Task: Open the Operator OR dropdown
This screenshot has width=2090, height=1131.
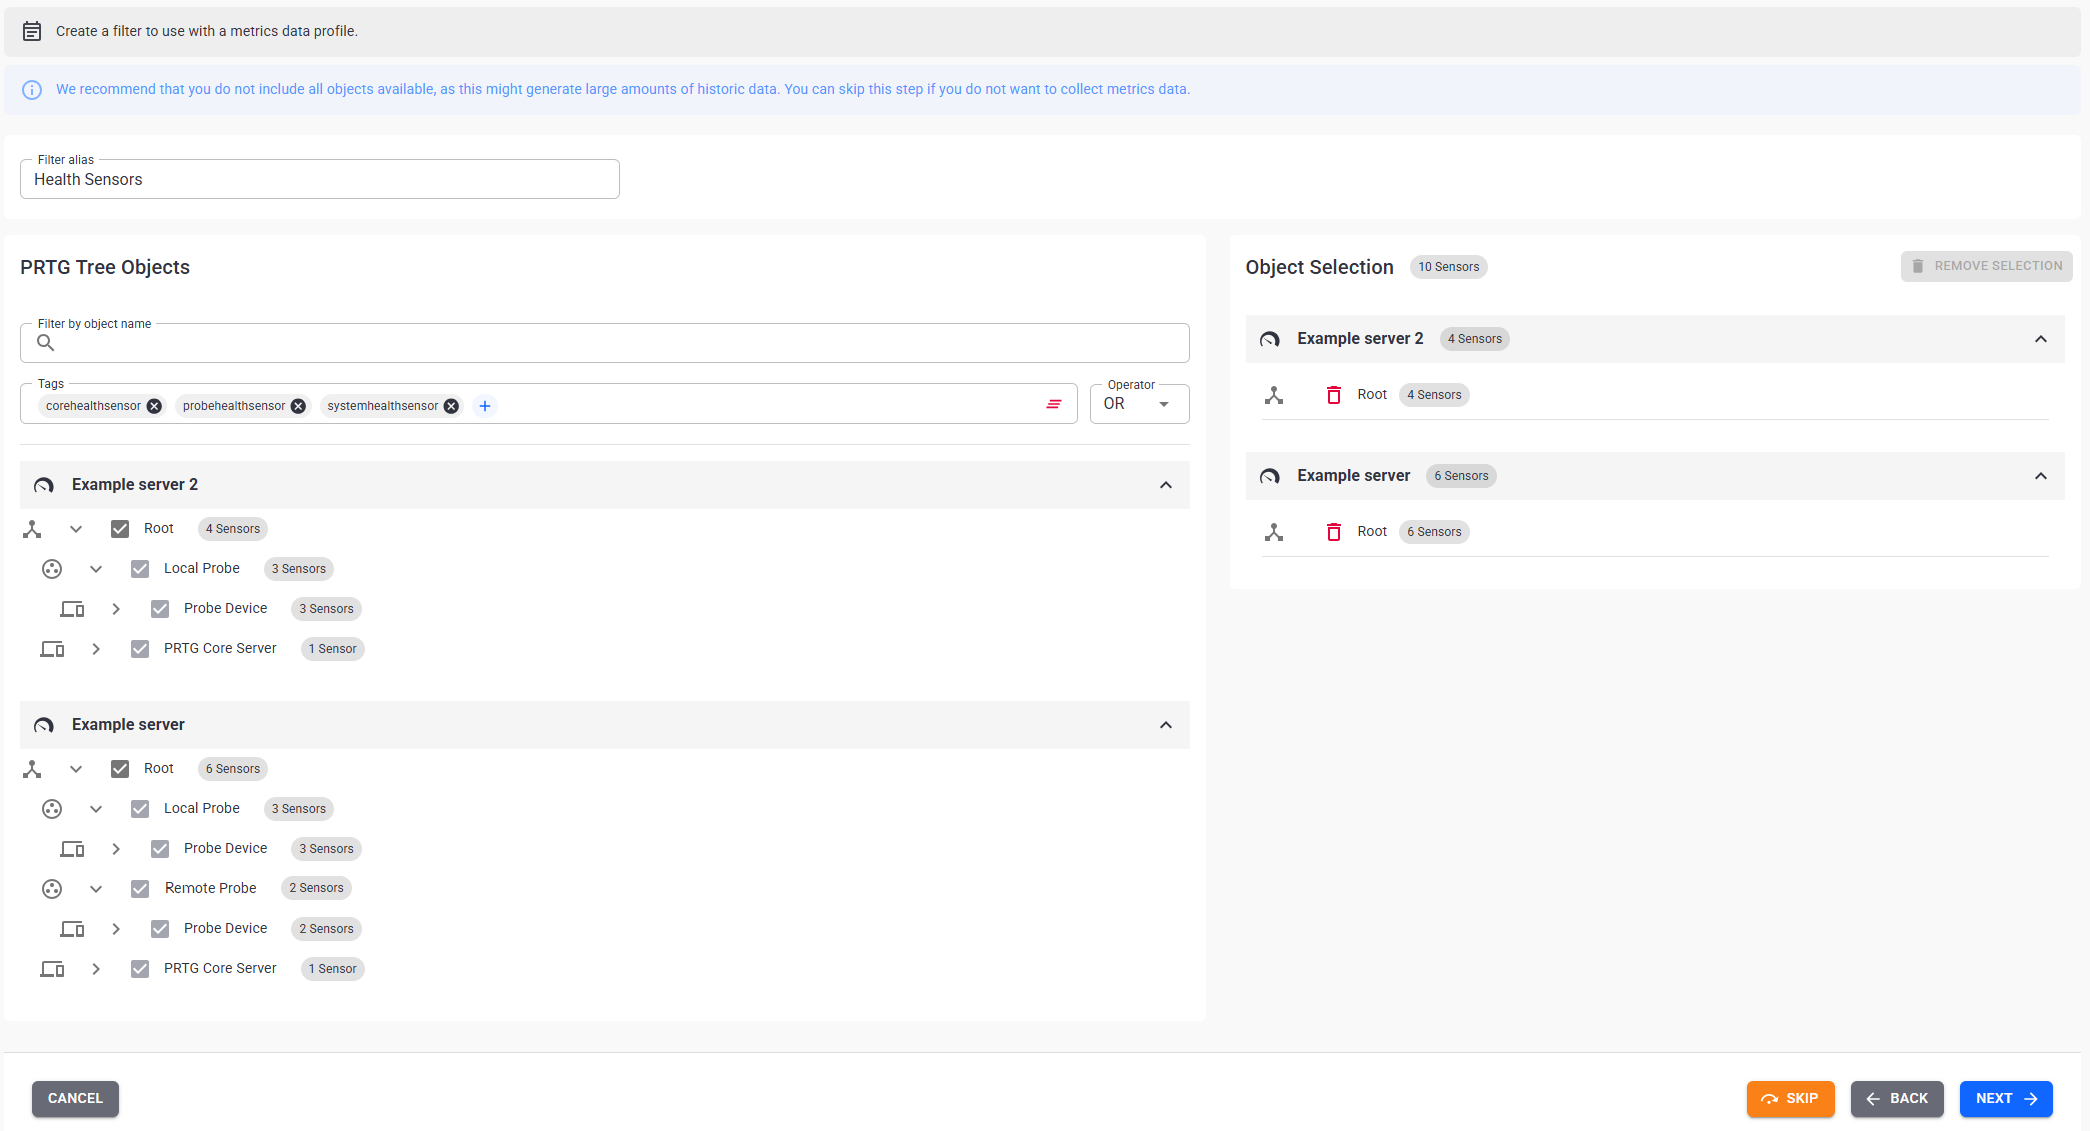Action: click(x=1139, y=404)
